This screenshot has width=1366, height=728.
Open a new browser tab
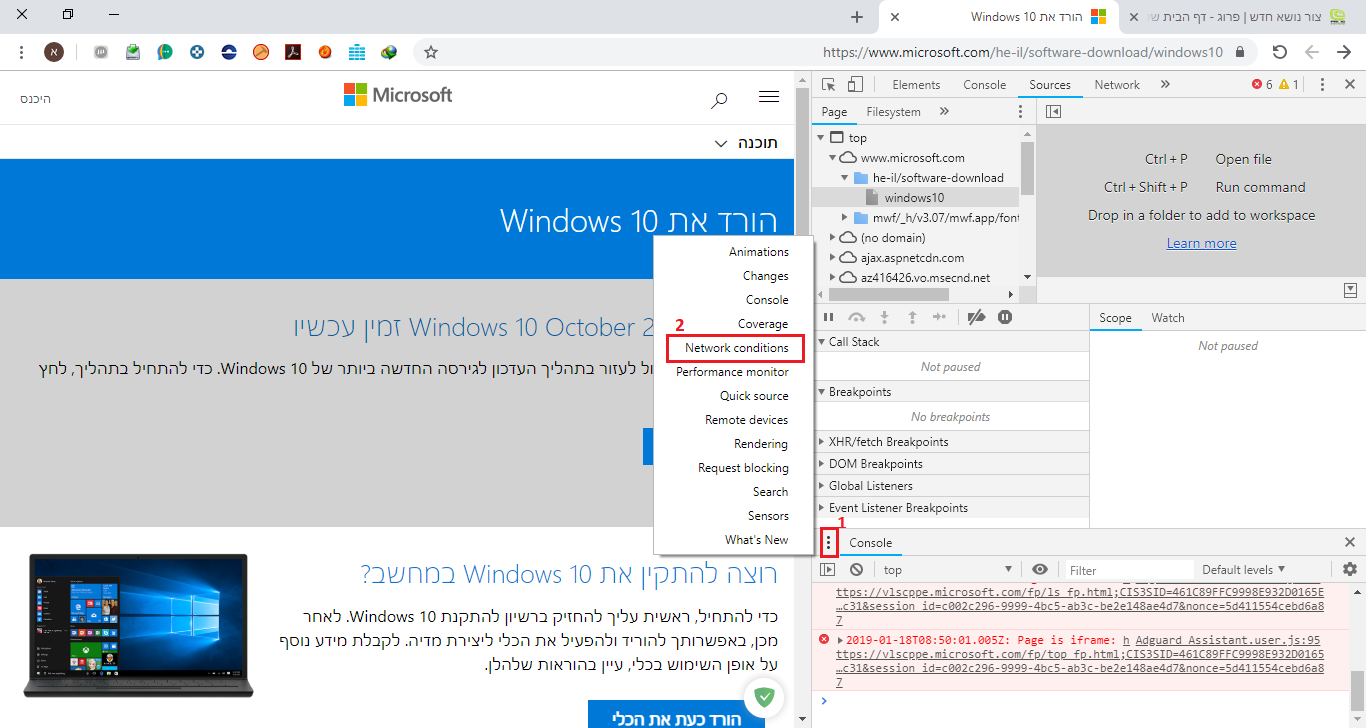[857, 17]
